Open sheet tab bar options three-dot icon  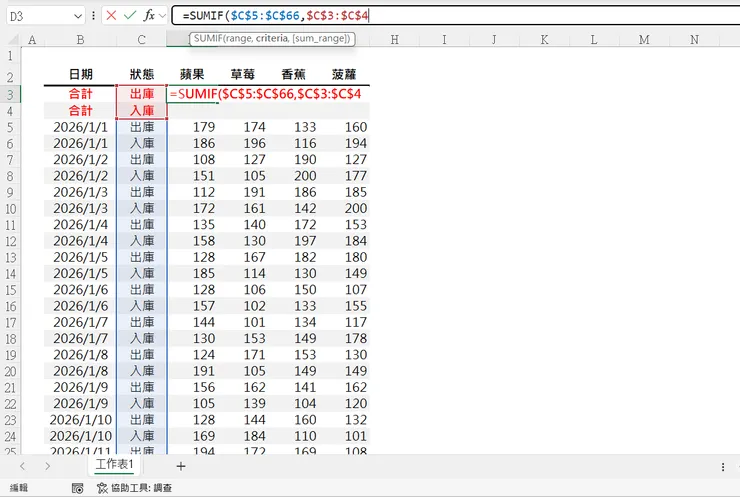[723, 467]
